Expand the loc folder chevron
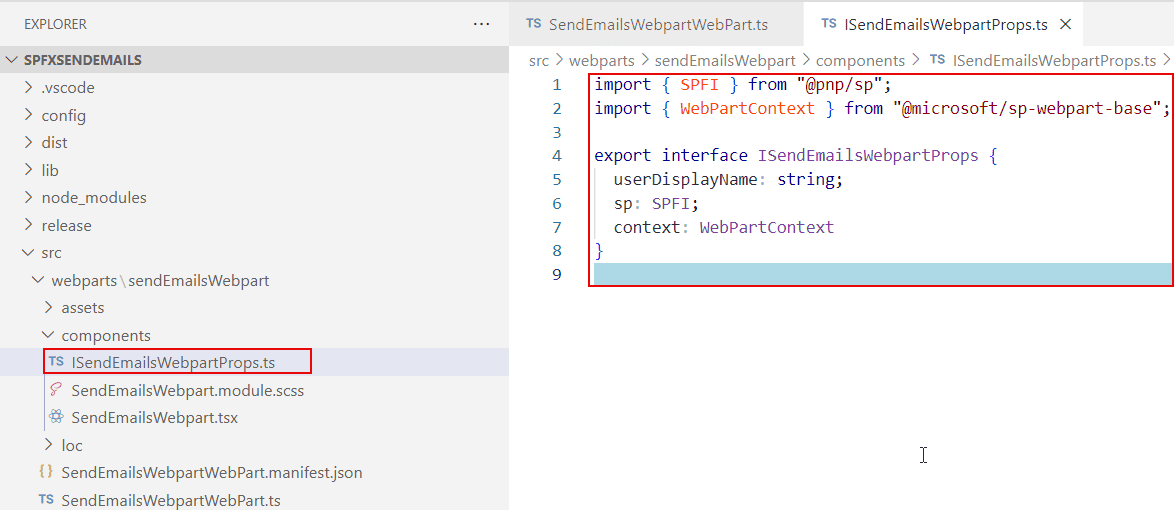 click(49, 446)
